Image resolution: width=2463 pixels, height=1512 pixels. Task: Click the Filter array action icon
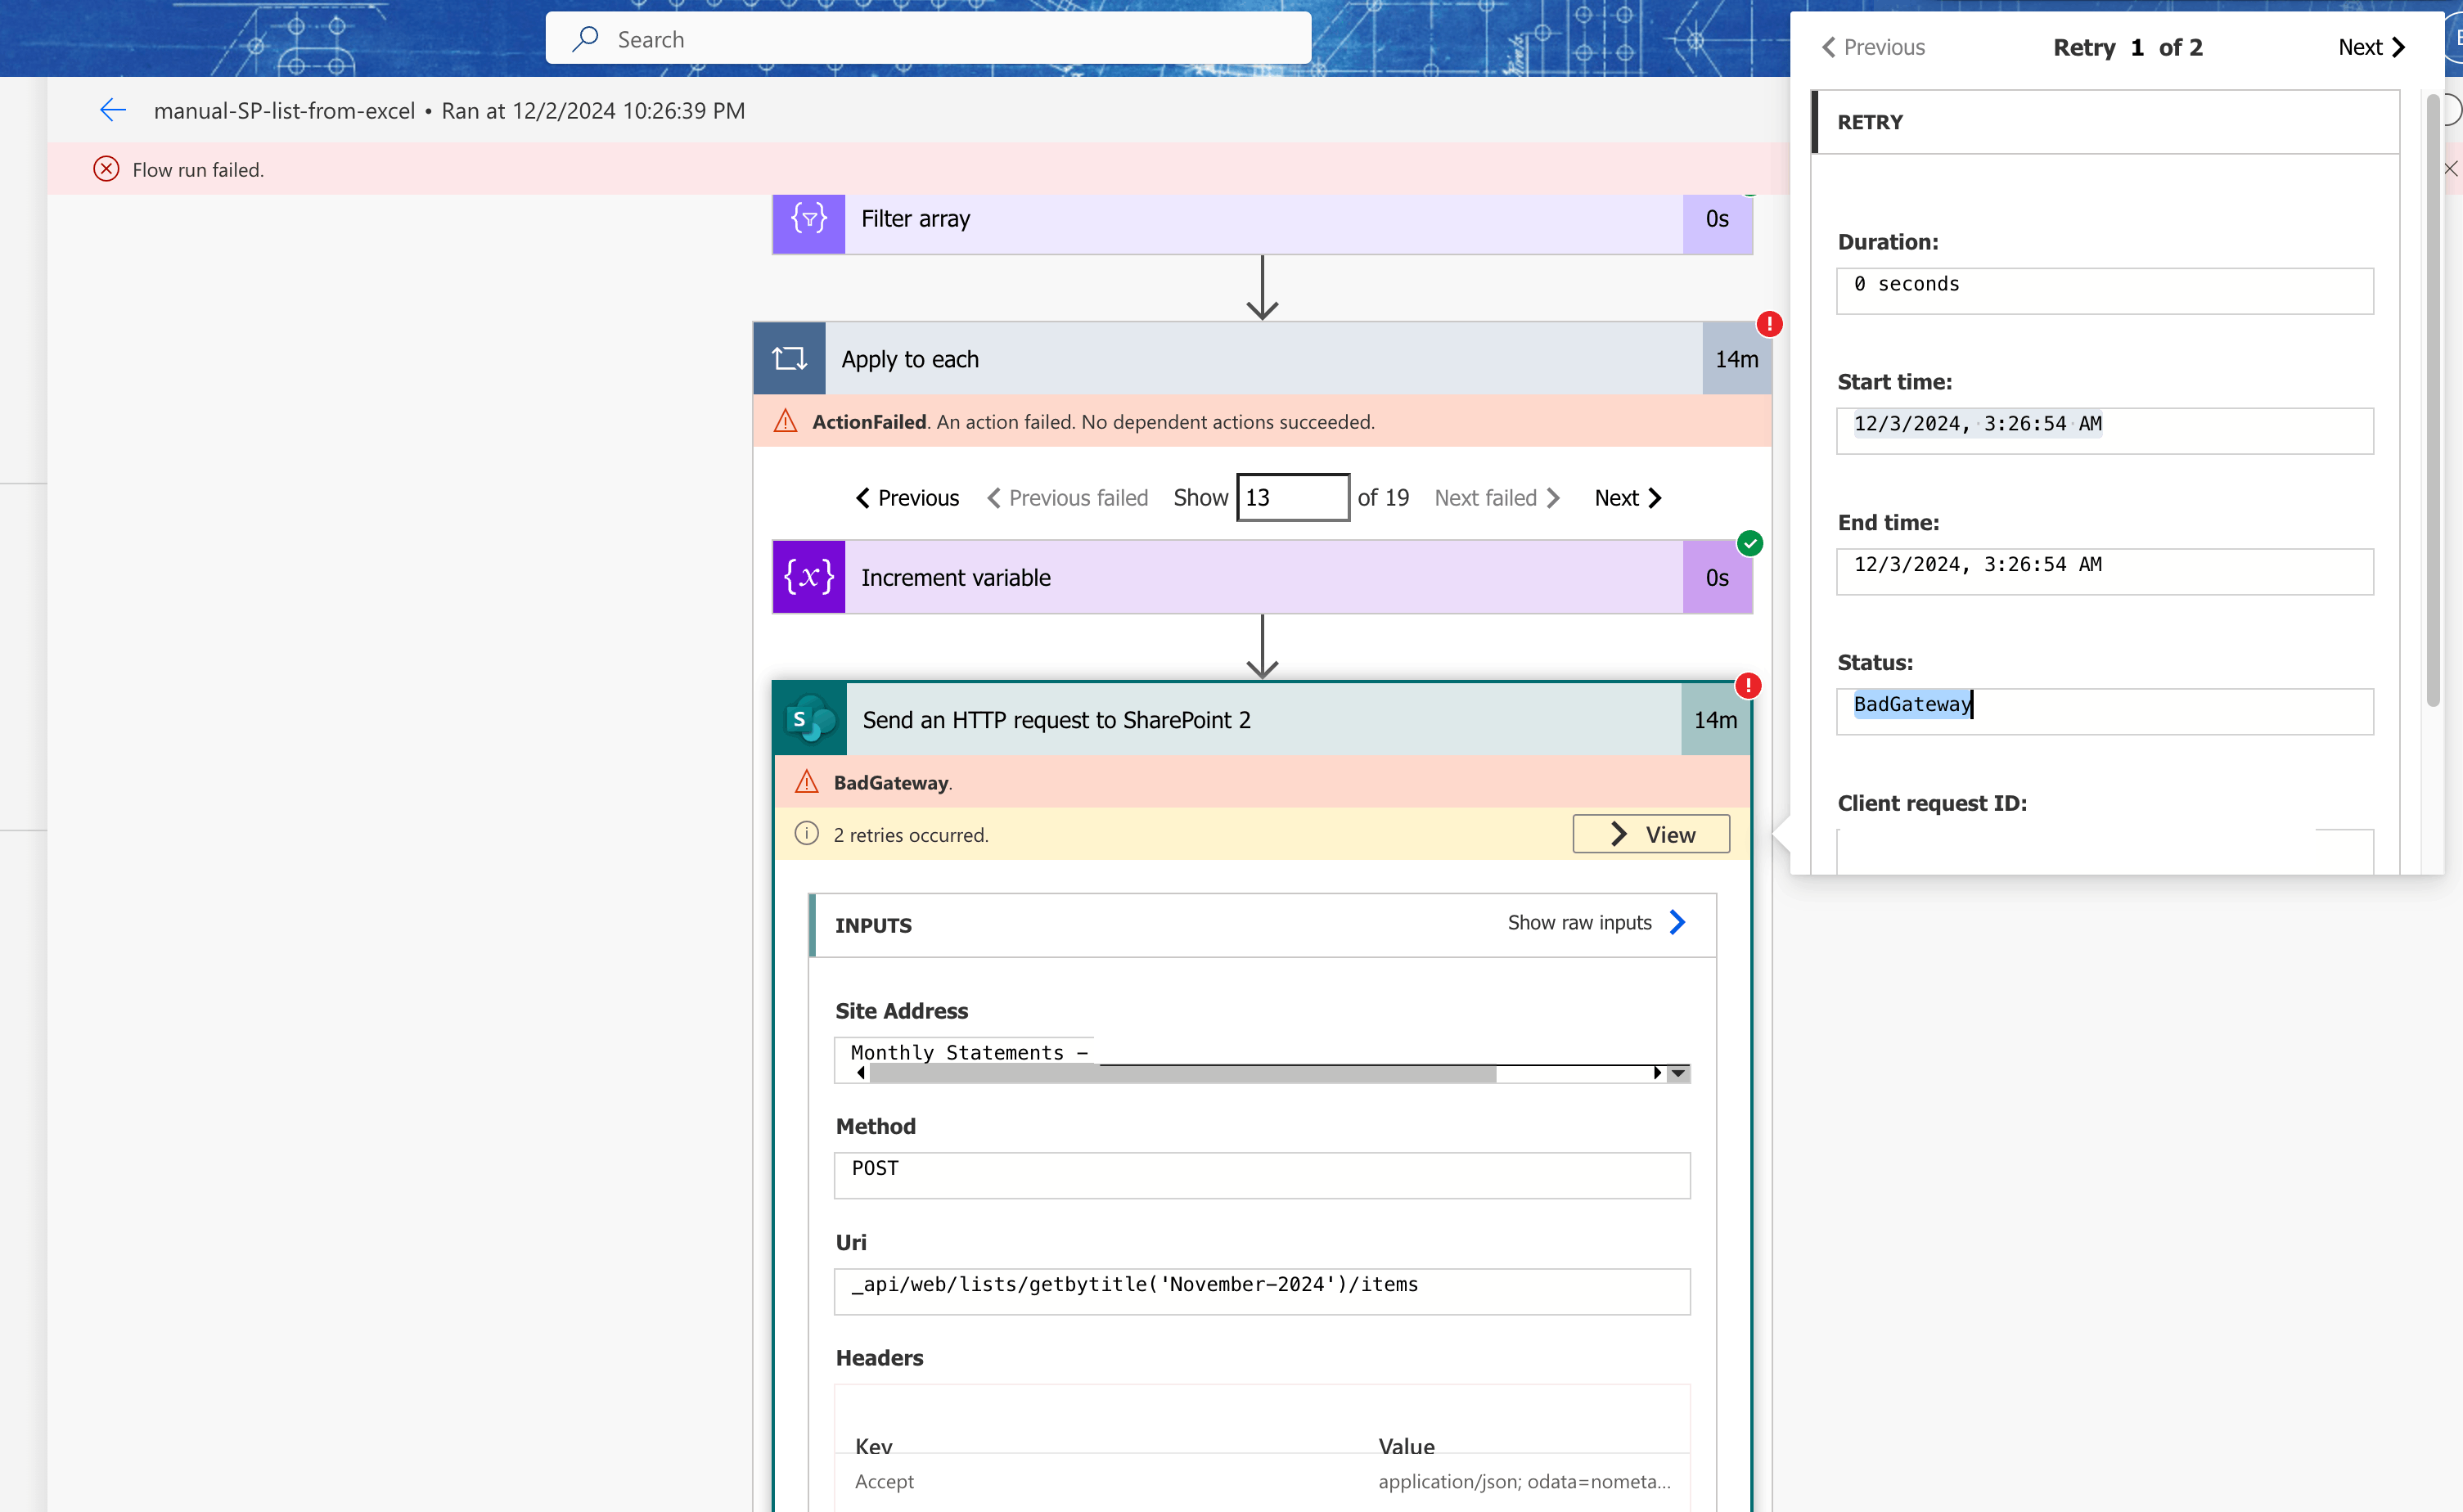click(x=808, y=219)
